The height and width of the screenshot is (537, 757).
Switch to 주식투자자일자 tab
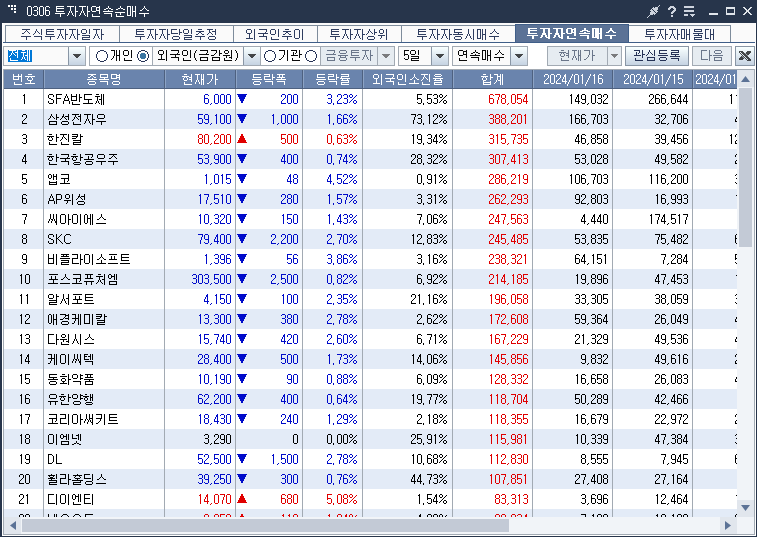coord(62,34)
